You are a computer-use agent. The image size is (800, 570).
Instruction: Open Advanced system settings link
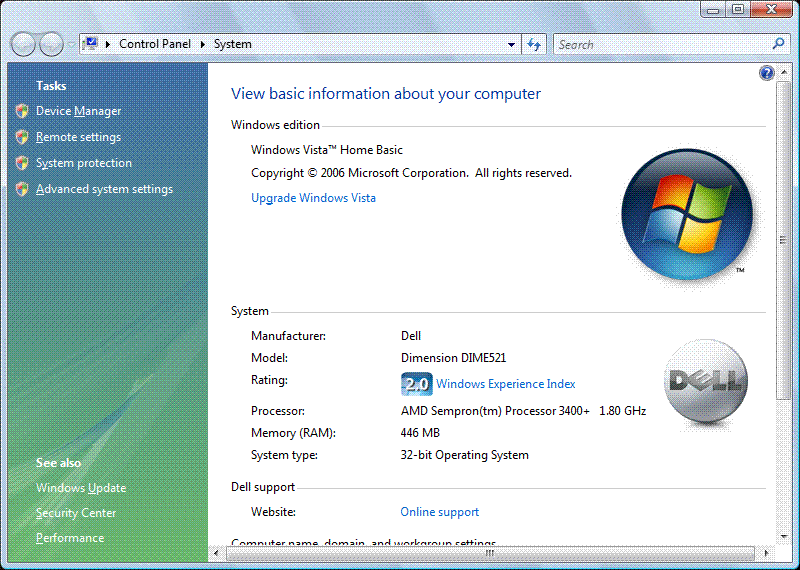click(x=105, y=189)
